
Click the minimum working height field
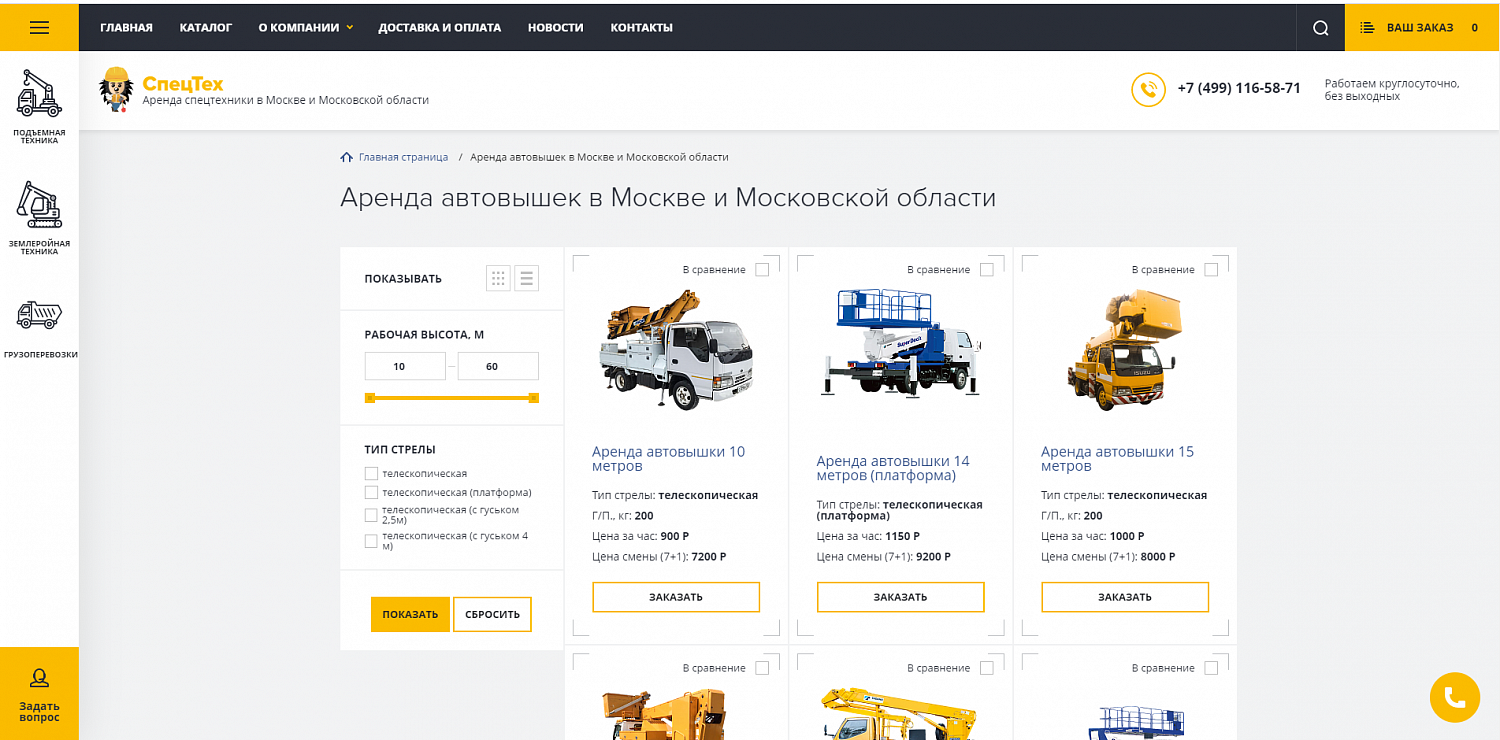tap(405, 366)
